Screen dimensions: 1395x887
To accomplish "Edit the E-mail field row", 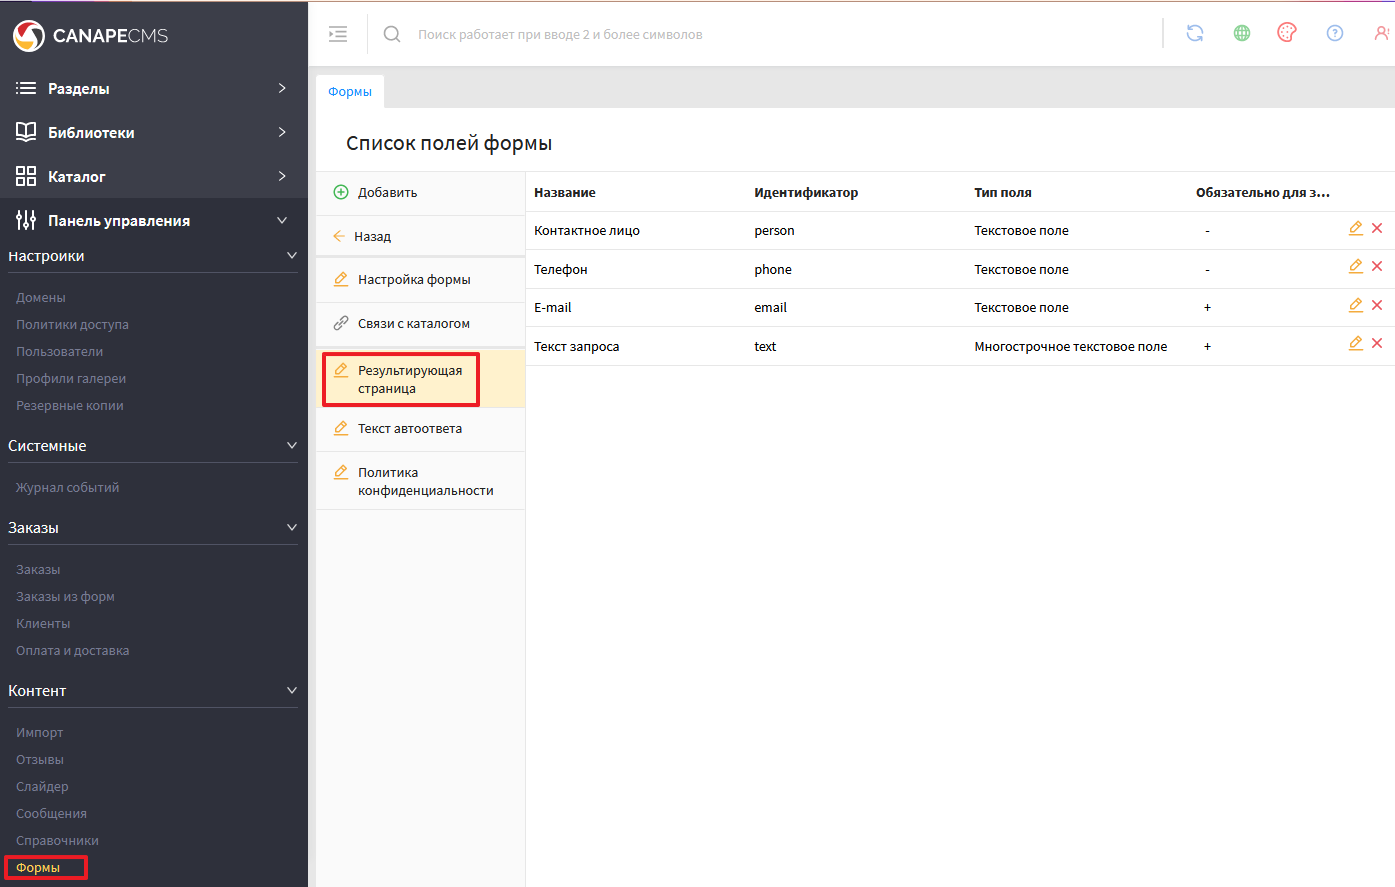I will coord(1355,306).
